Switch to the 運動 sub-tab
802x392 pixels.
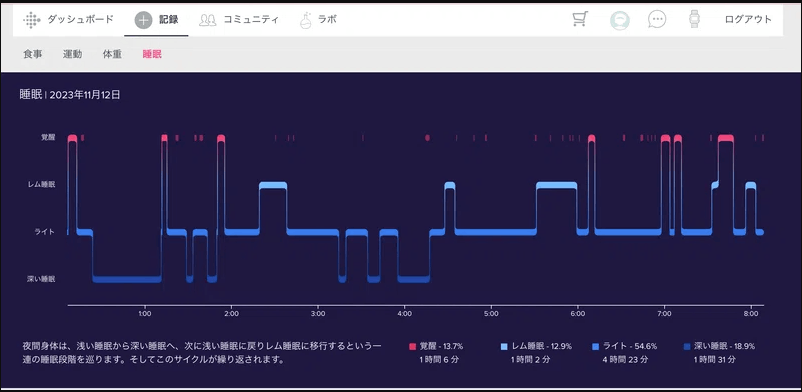[72, 54]
